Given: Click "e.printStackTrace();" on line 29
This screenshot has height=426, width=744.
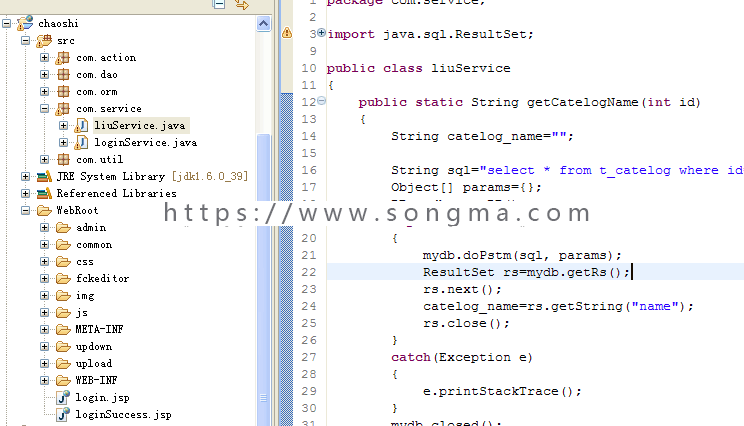Looking at the screenshot, I should coord(502,391).
